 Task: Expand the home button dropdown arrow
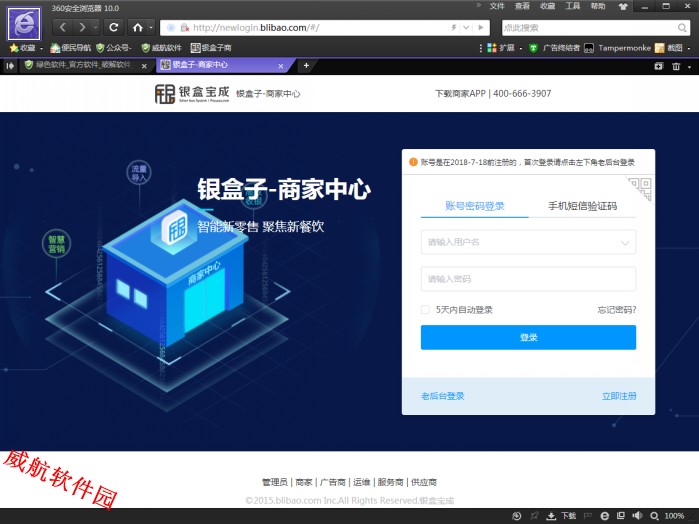coord(151,28)
